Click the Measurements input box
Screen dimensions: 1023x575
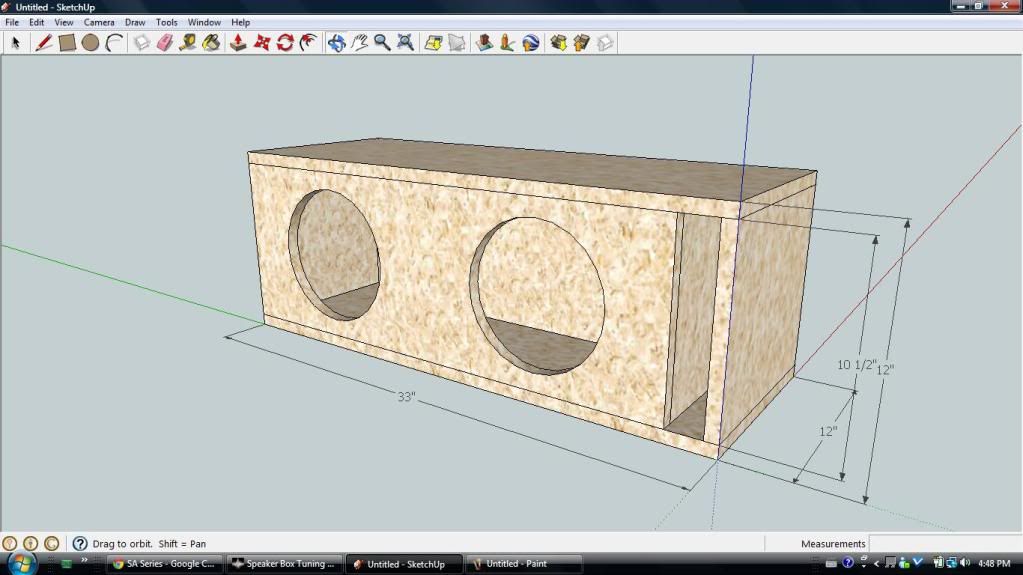[x=945, y=544]
